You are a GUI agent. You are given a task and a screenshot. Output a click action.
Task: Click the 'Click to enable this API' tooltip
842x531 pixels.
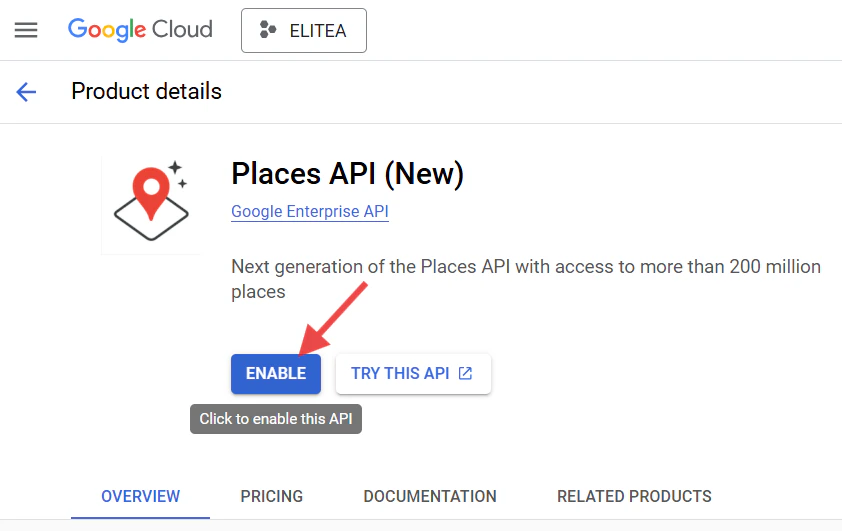(276, 419)
